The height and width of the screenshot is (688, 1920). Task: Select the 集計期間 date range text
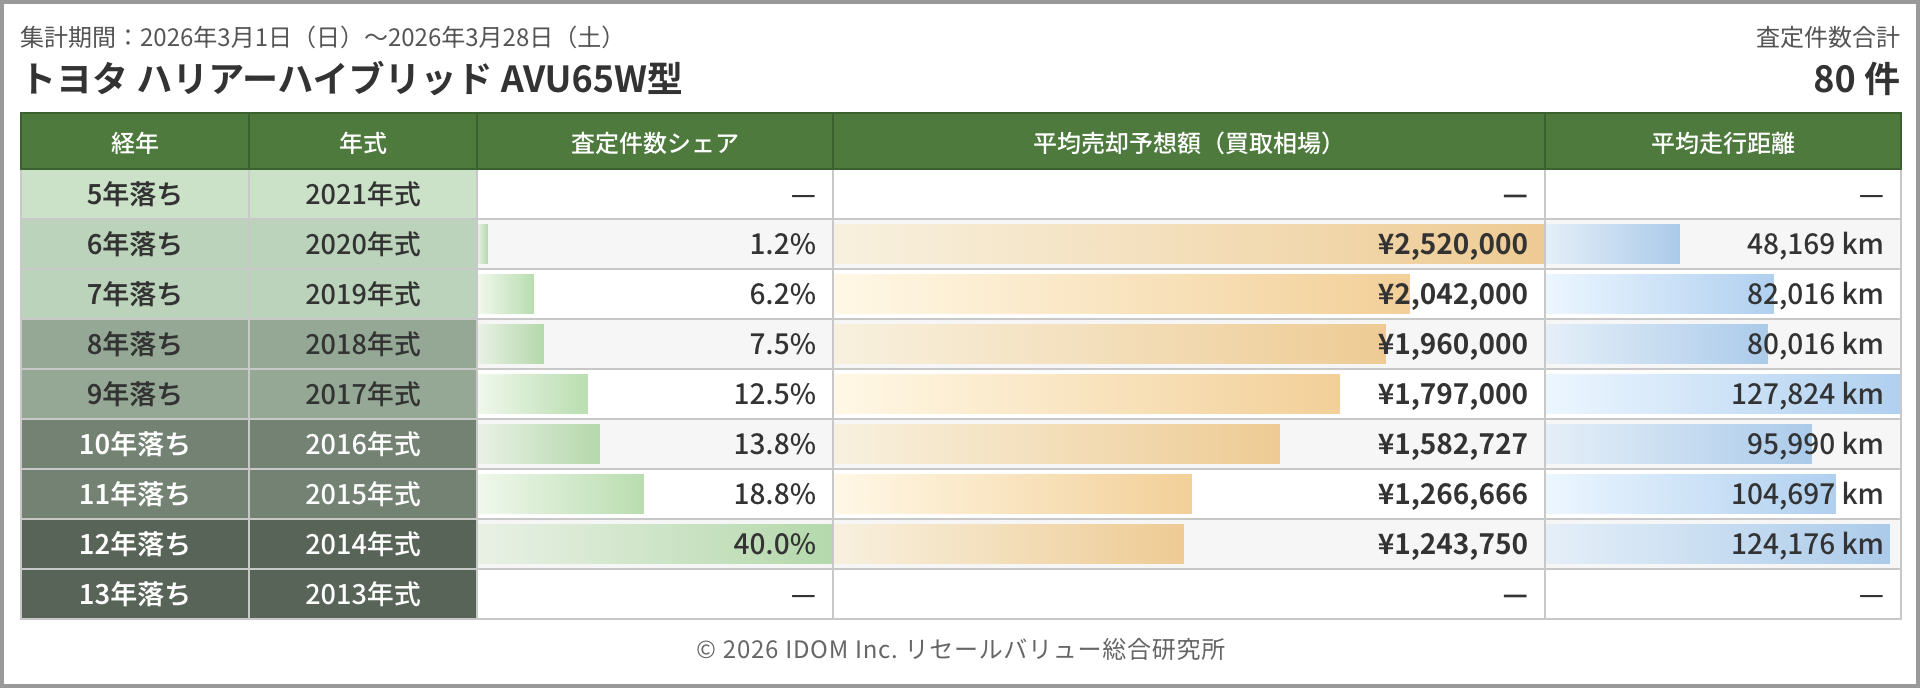pos(318,37)
